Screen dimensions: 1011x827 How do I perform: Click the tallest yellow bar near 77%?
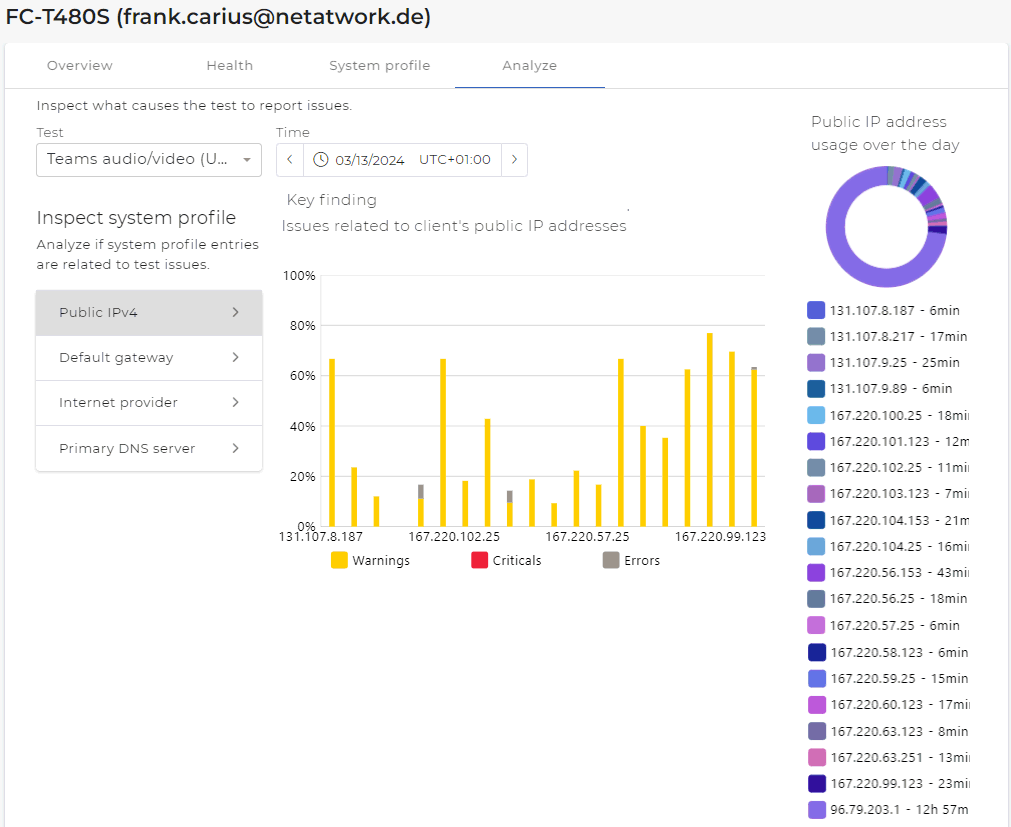coord(710,430)
